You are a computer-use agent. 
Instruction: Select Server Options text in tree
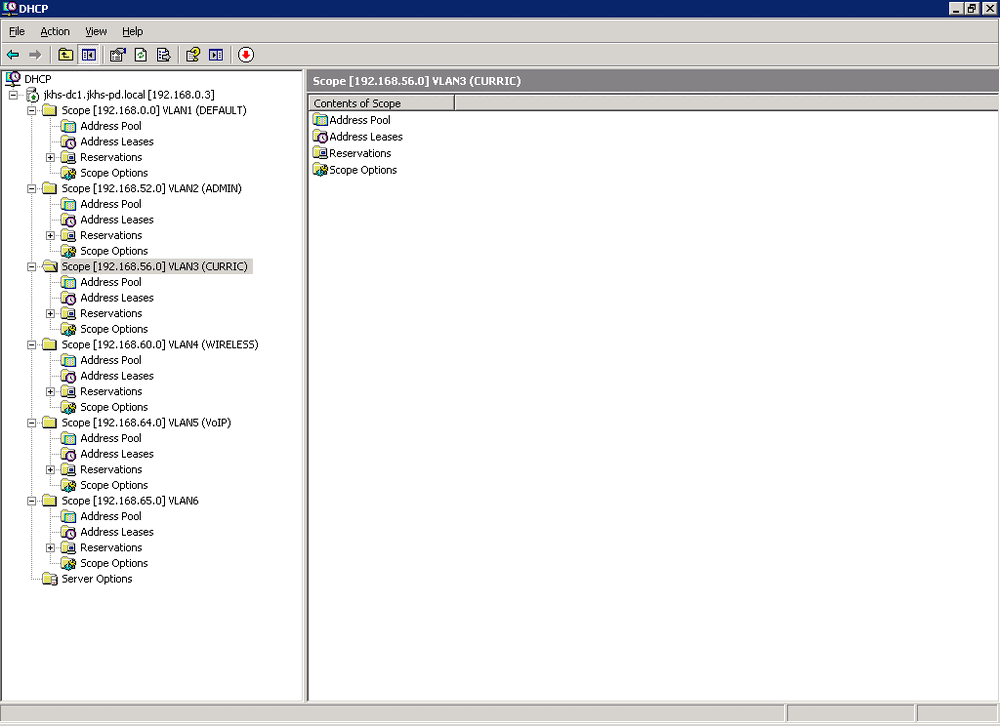pos(97,579)
